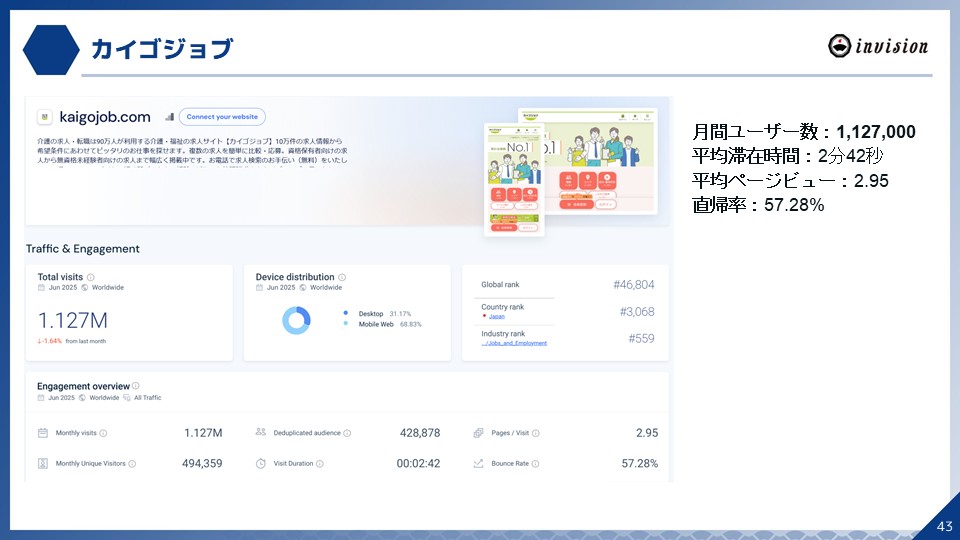The height and width of the screenshot is (540, 960).
Task: Click the 57.28% bounce rate value in table
Action: click(x=640, y=463)
